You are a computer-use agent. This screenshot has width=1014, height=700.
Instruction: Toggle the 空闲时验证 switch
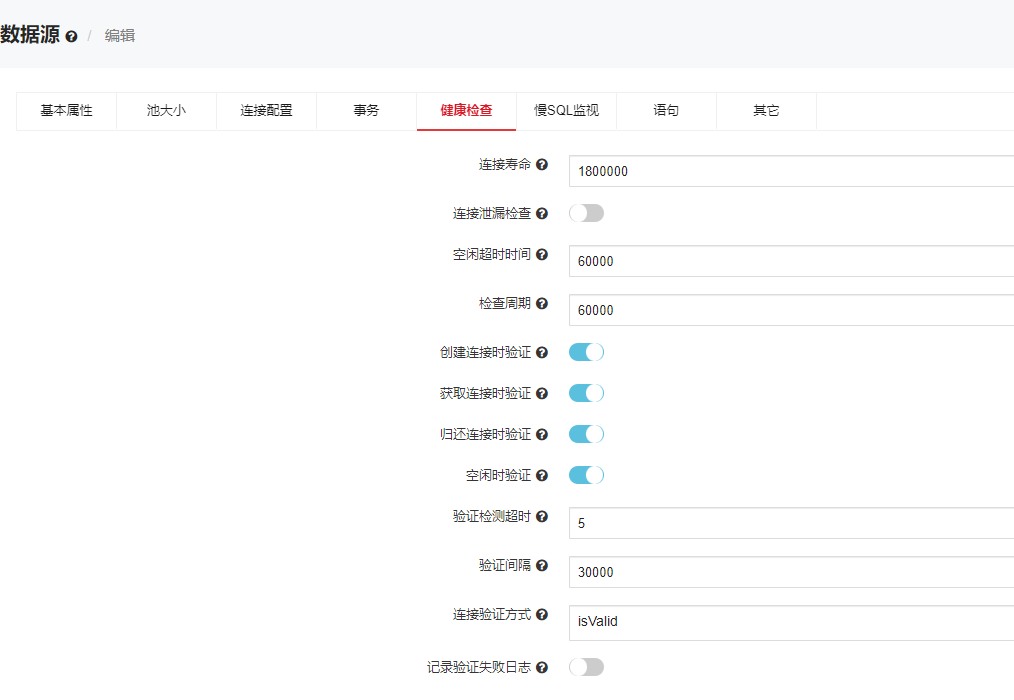coord(586,475)
